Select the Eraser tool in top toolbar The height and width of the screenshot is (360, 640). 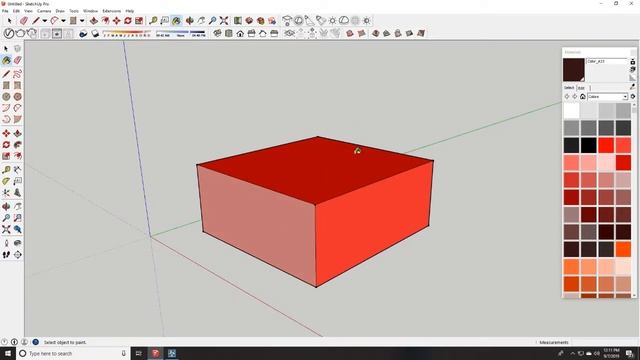click(24, 20)
